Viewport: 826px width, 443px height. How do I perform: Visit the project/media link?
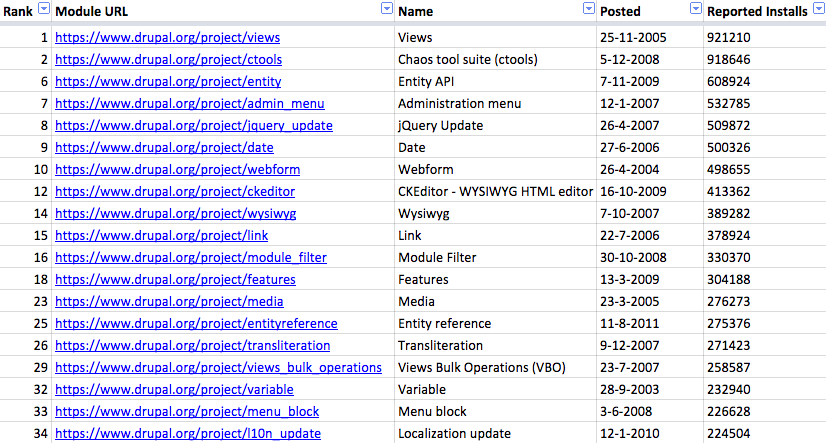pyautogui.click(x=169, y=302)
